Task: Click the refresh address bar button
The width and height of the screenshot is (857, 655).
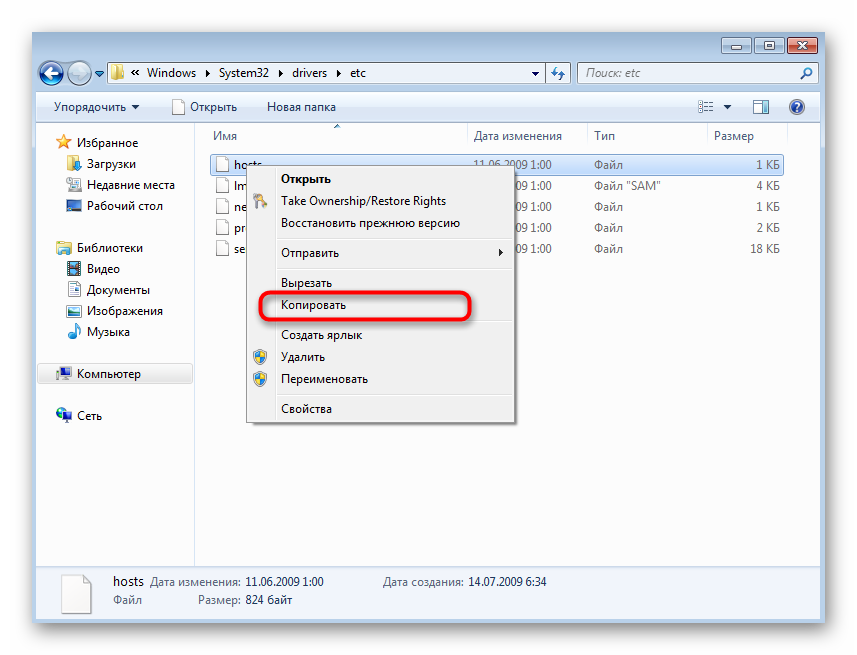Action: [559, 73]
